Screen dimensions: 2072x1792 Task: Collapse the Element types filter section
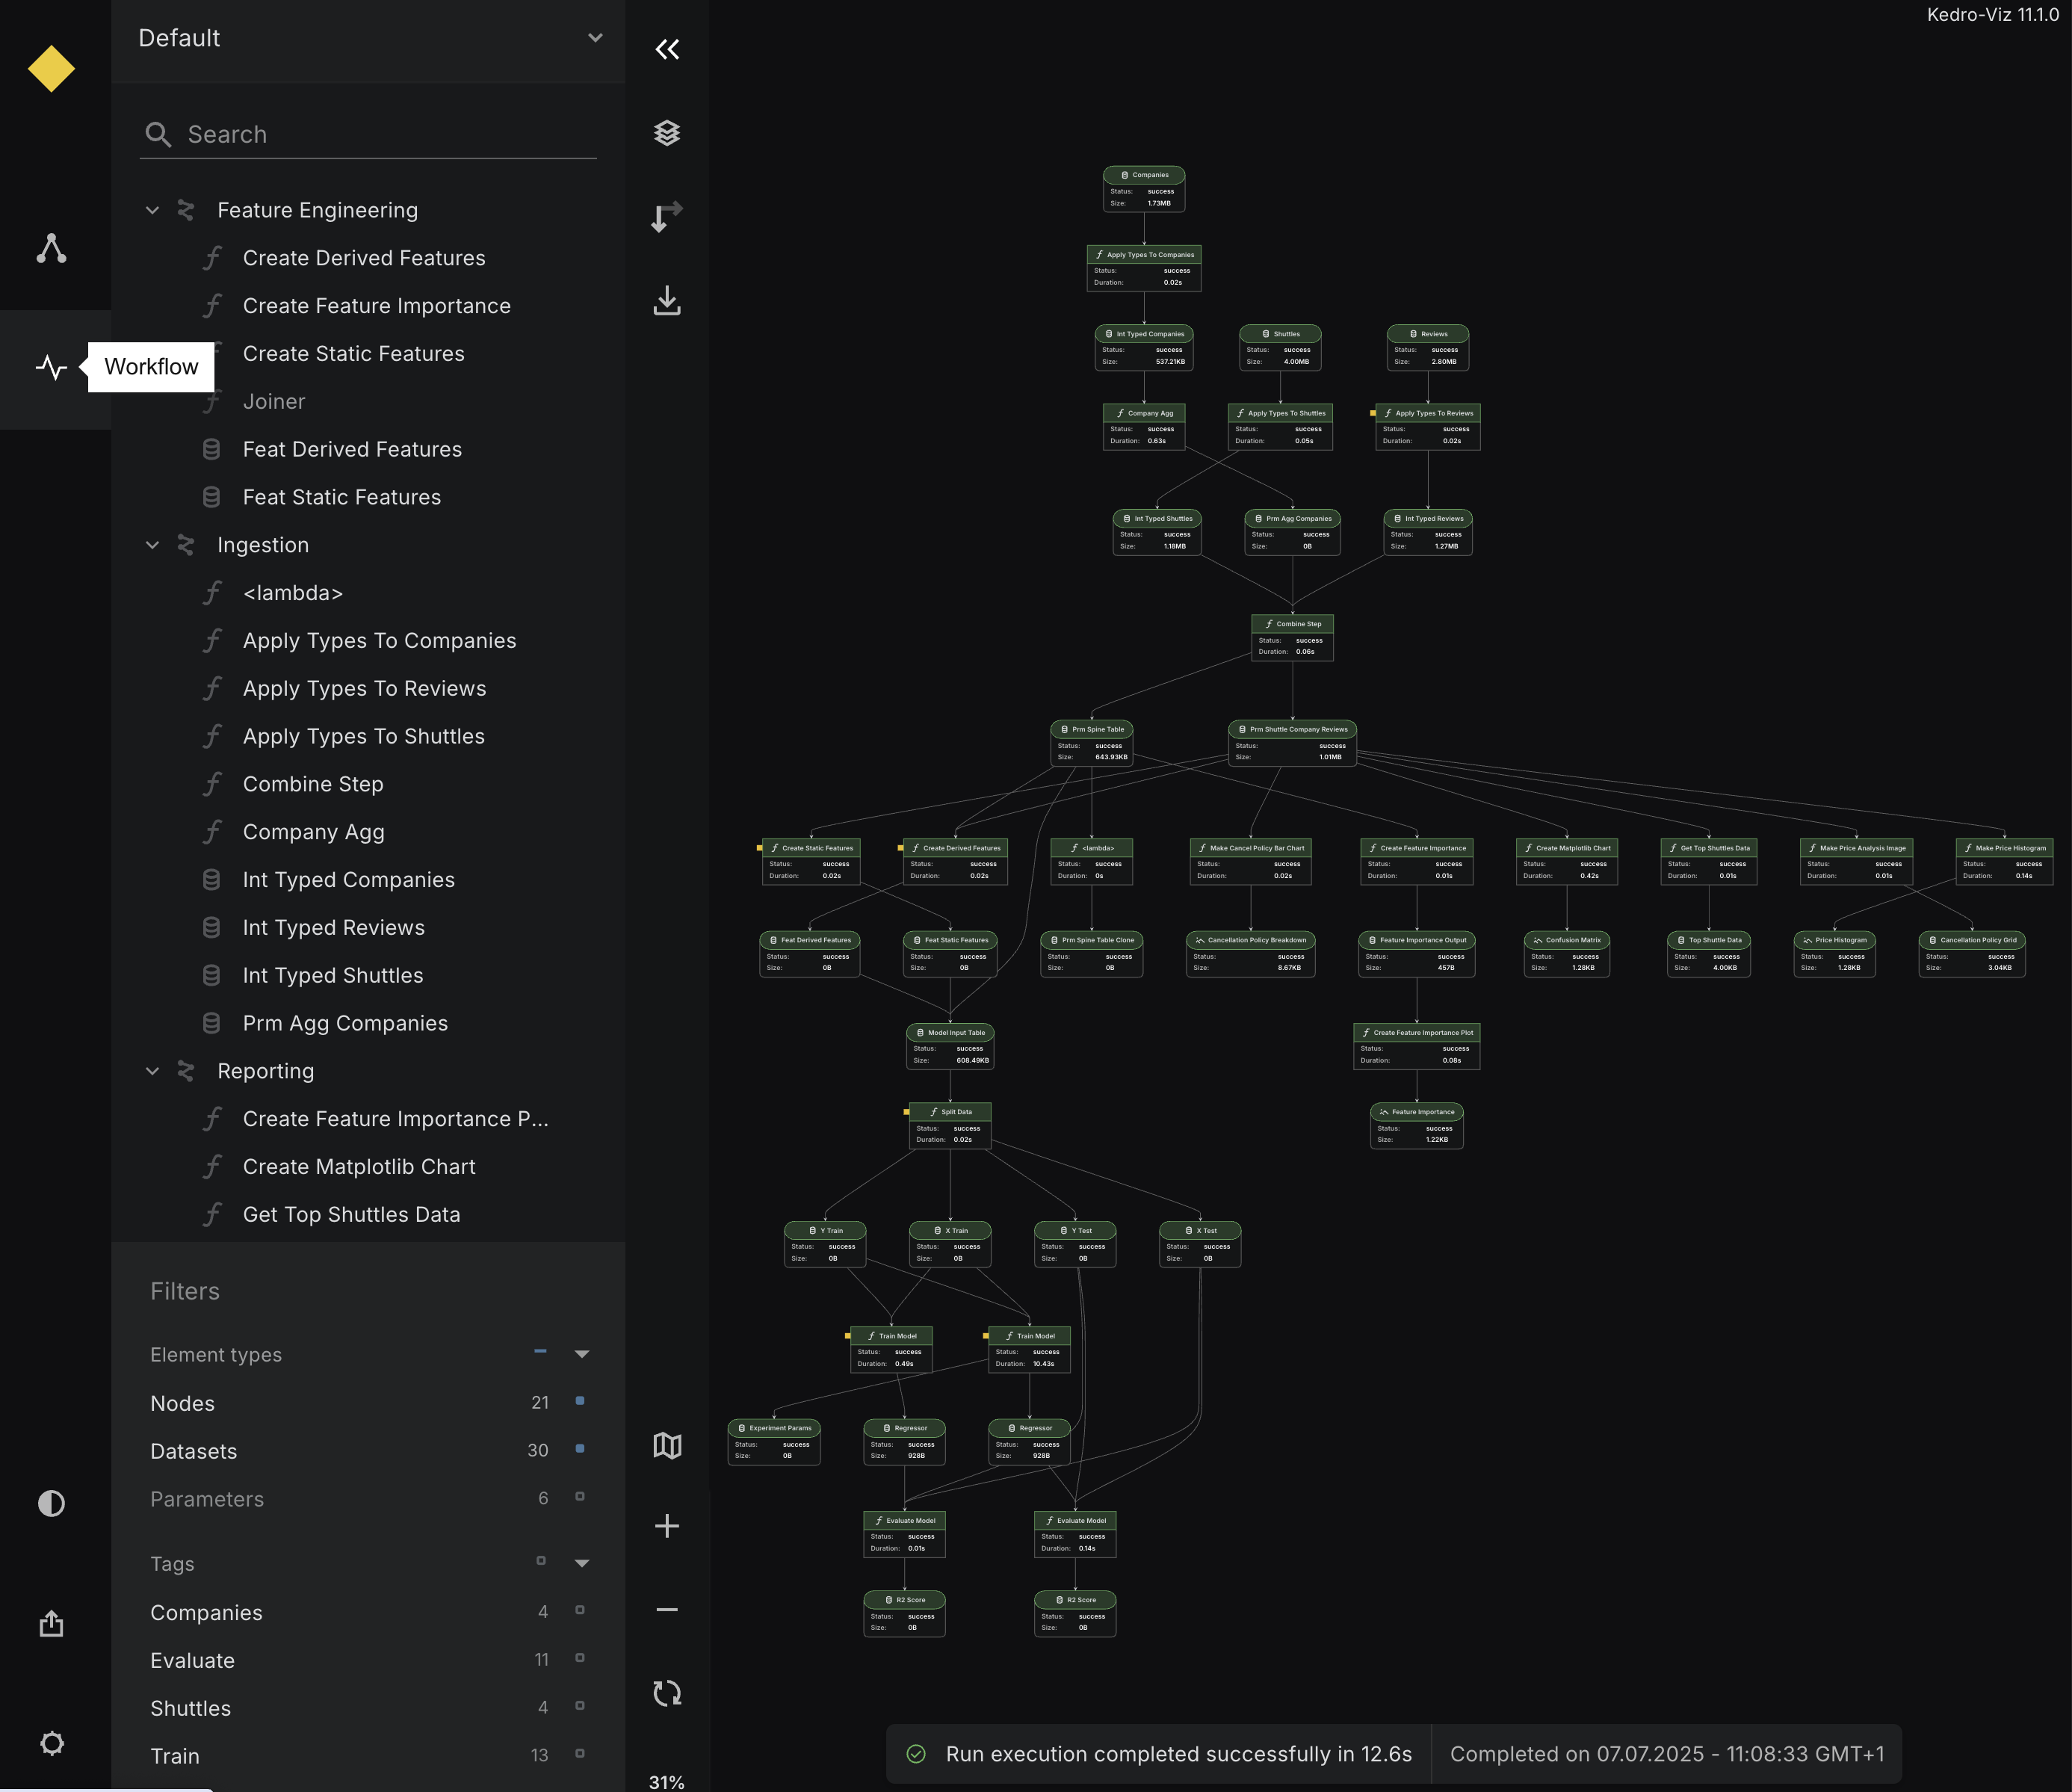[582, 1354]
